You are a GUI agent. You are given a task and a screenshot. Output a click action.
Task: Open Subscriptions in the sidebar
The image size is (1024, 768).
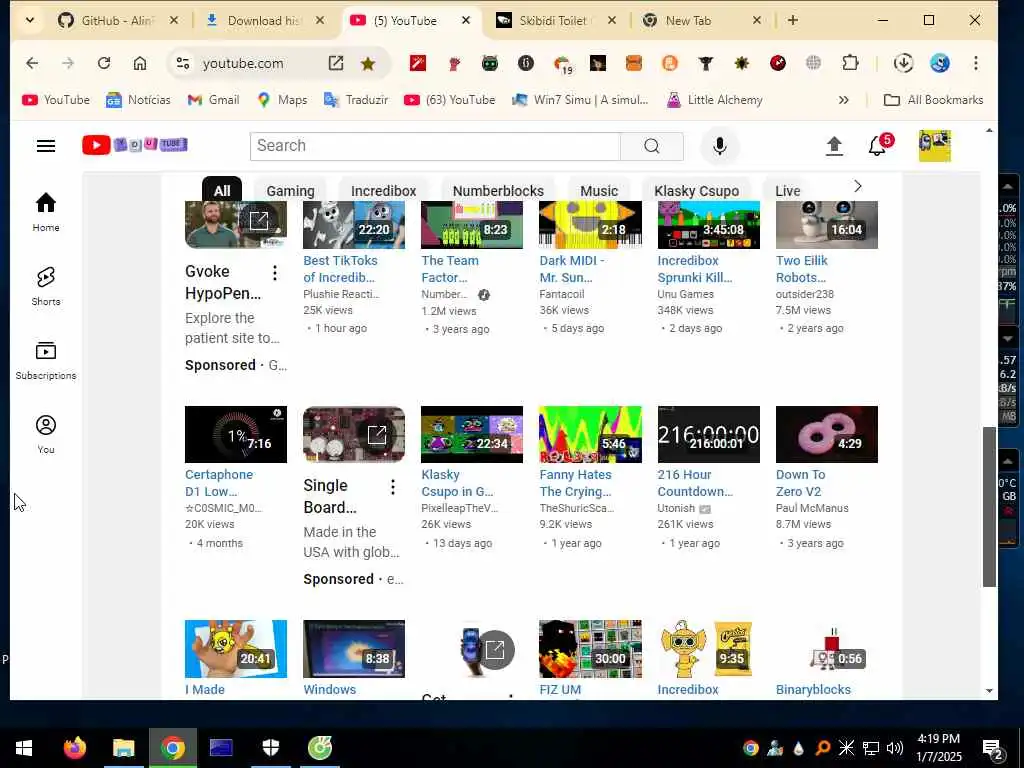coord(46,360)
